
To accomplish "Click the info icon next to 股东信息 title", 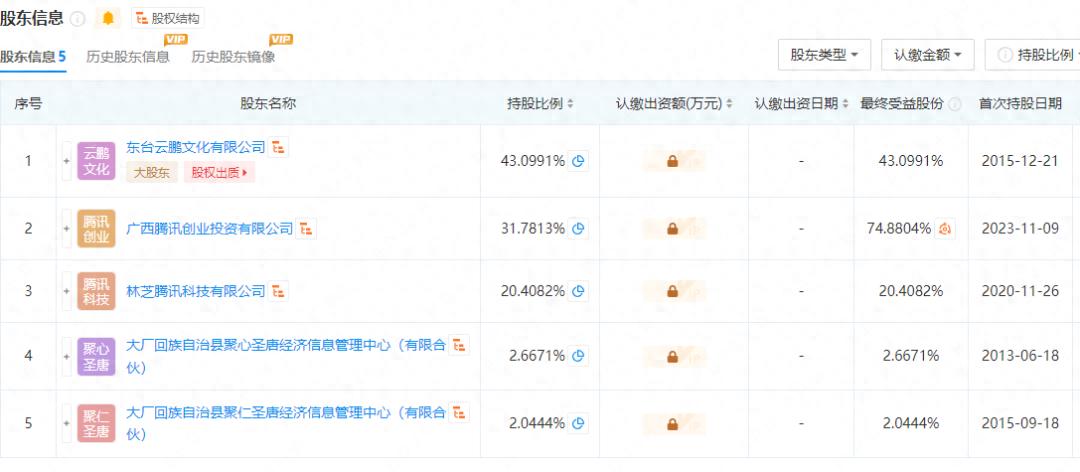I will point(78,19).
